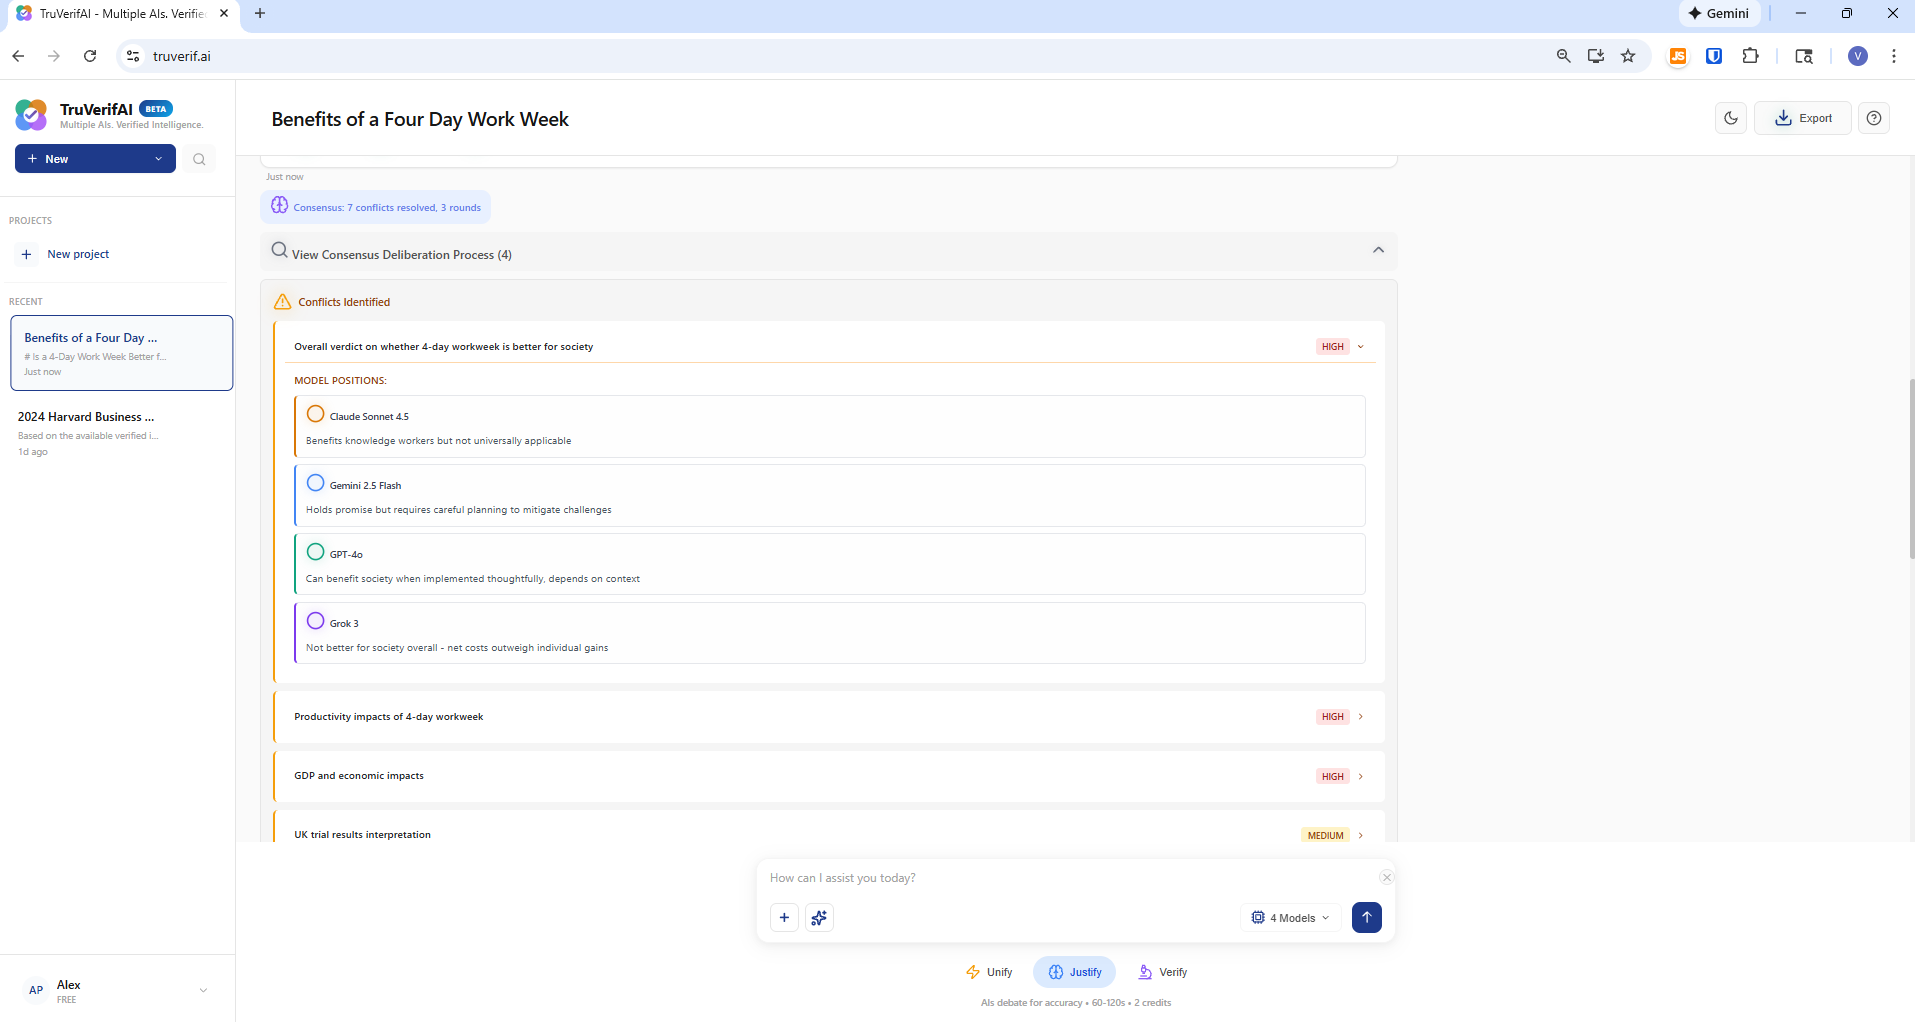The image size is (1915, 1022).
Task: Open sidebar search with the magnifier icon
Action: click(x=199, y=158)
